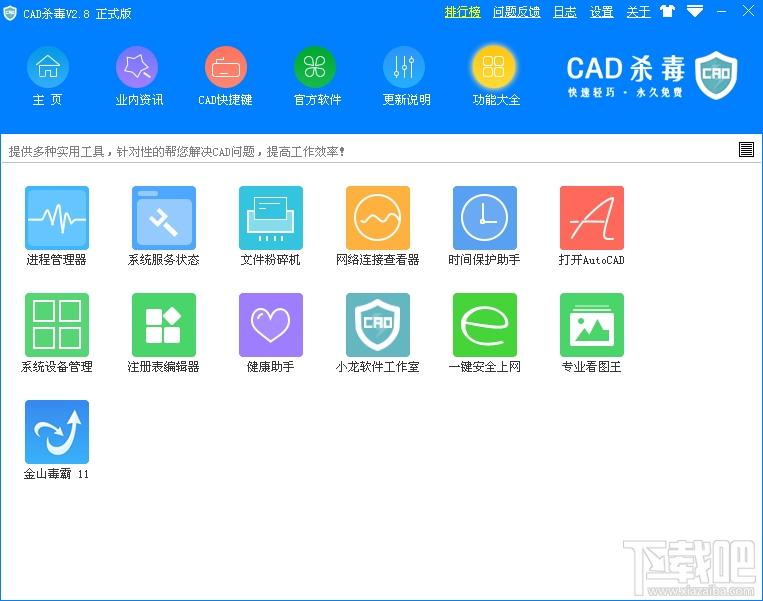Launch 一键安全上网 browser icon
763x601 pixels.
point(485,325)
